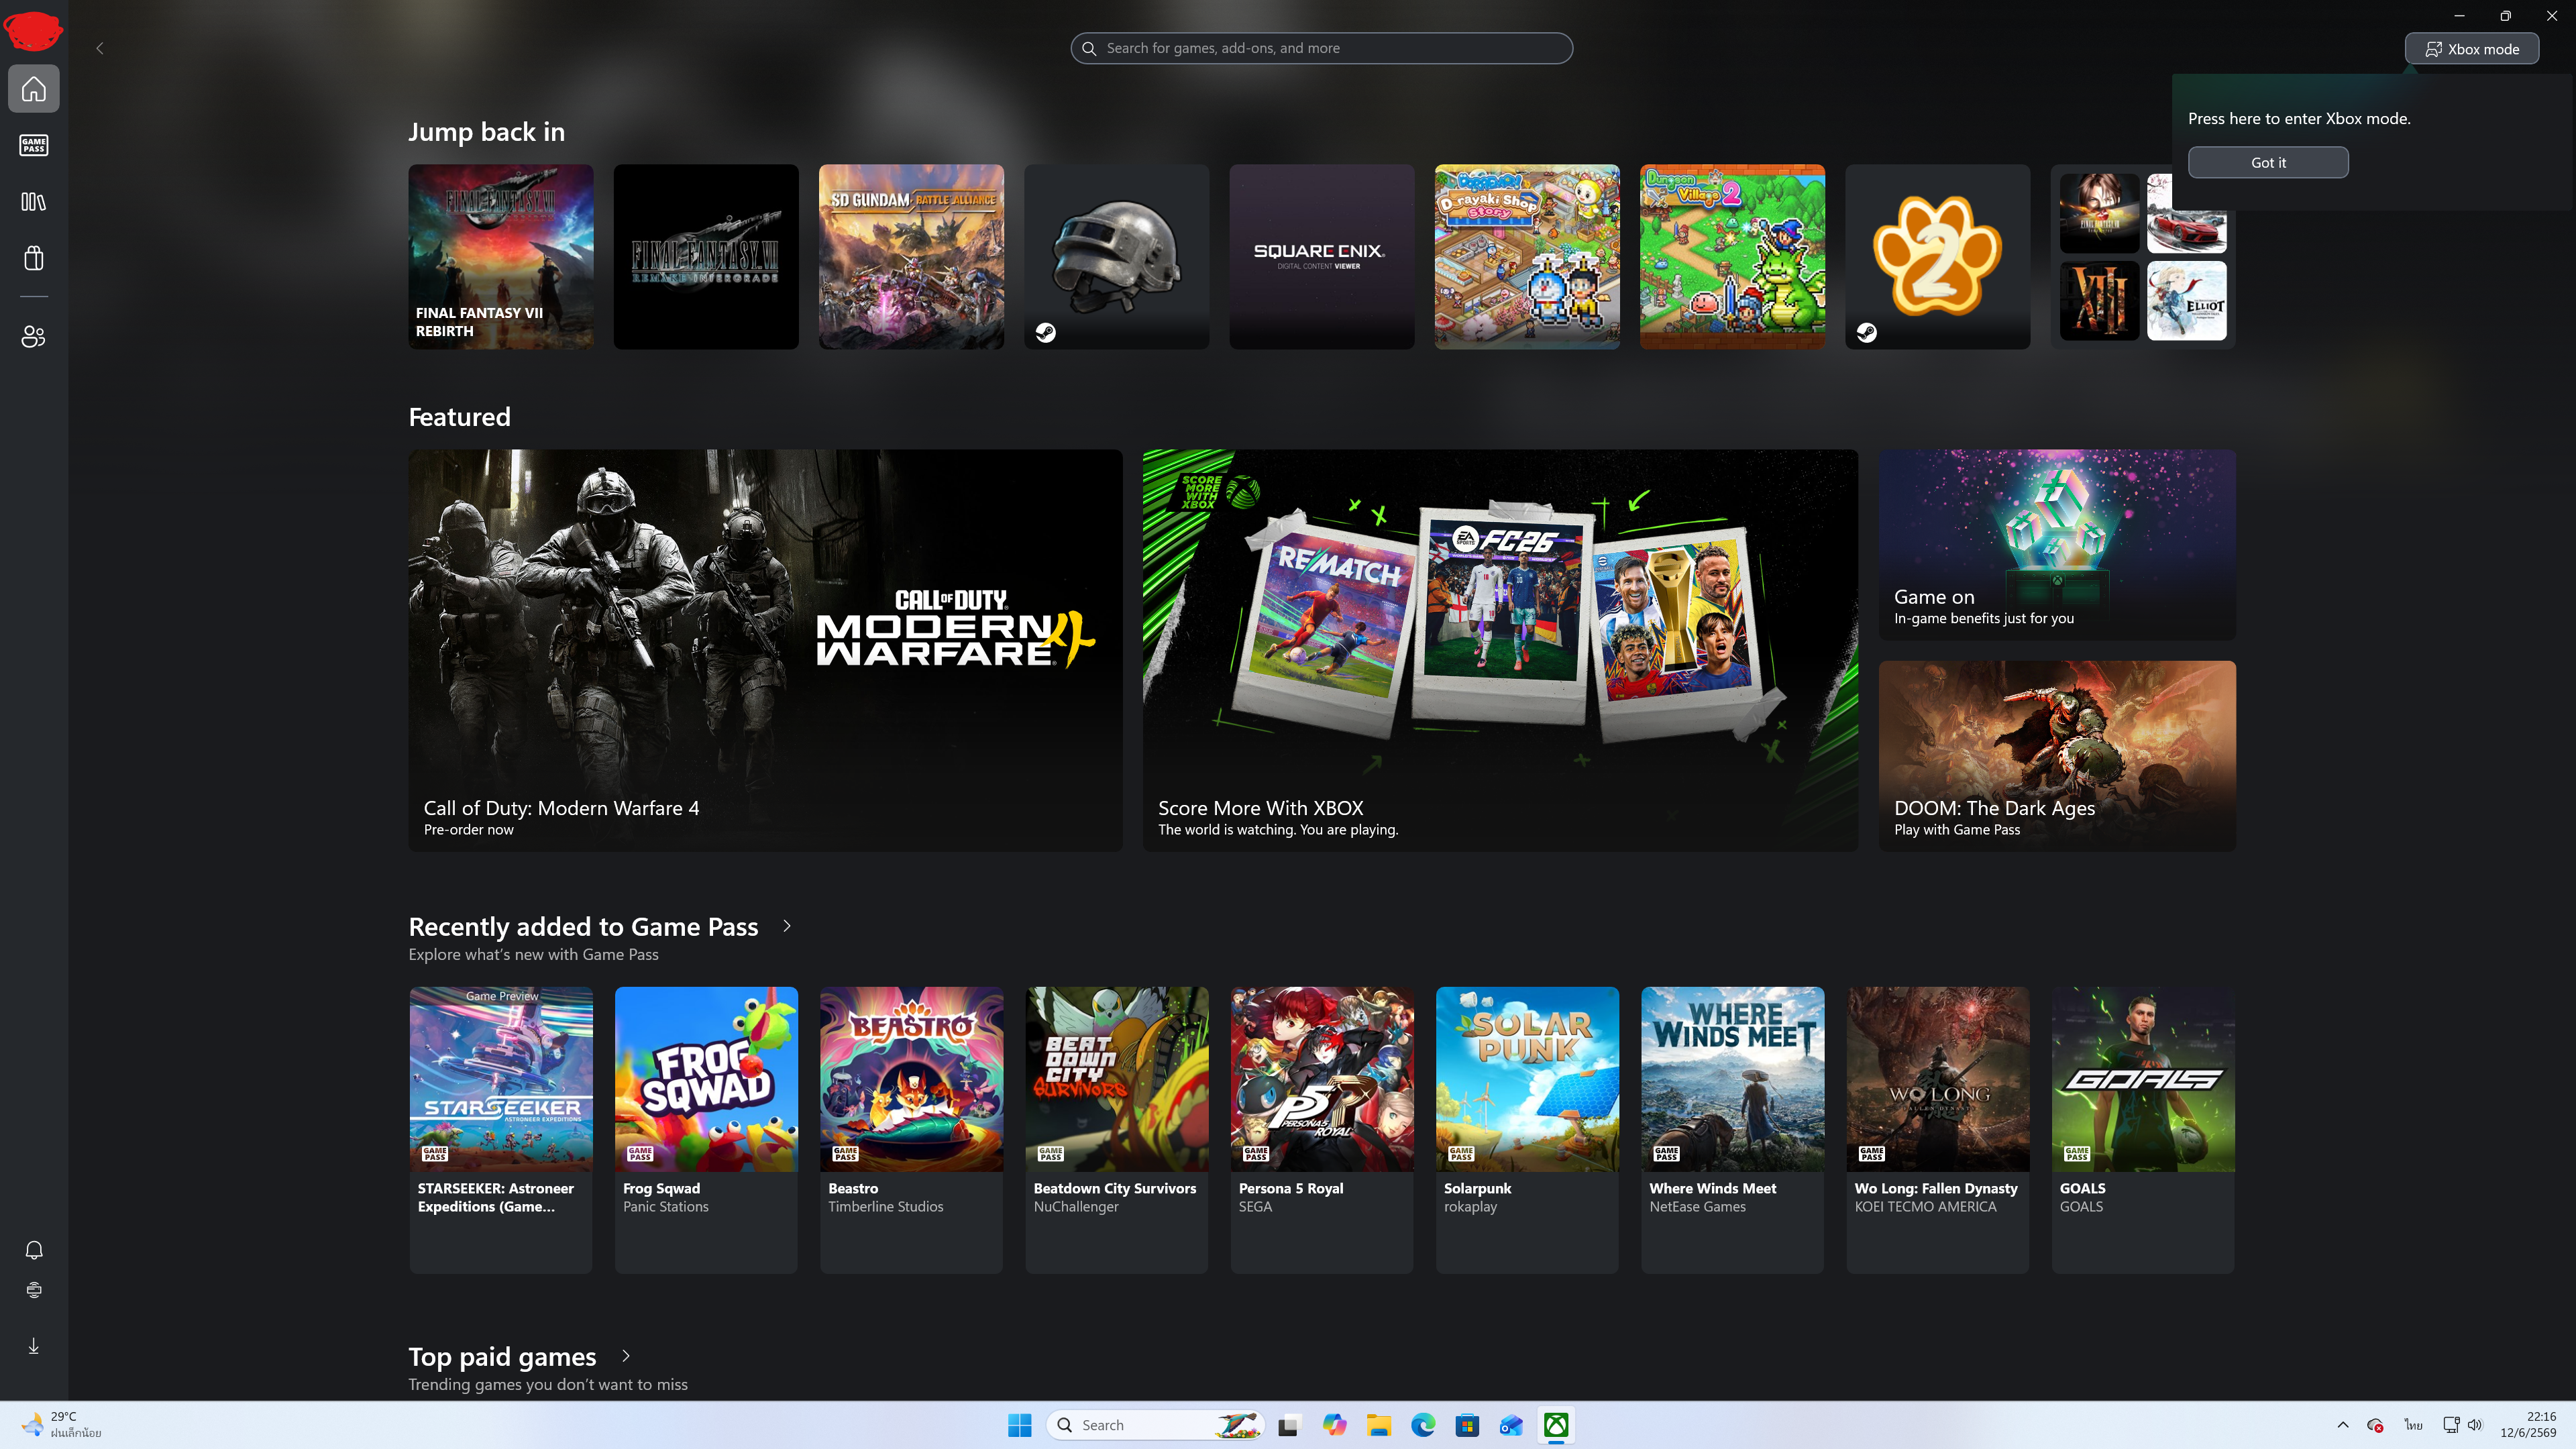Open the Call of Duty: Modern Warfare 4 banner
This screenshot has width=2576, height=1449.
(x=765, y=650)
